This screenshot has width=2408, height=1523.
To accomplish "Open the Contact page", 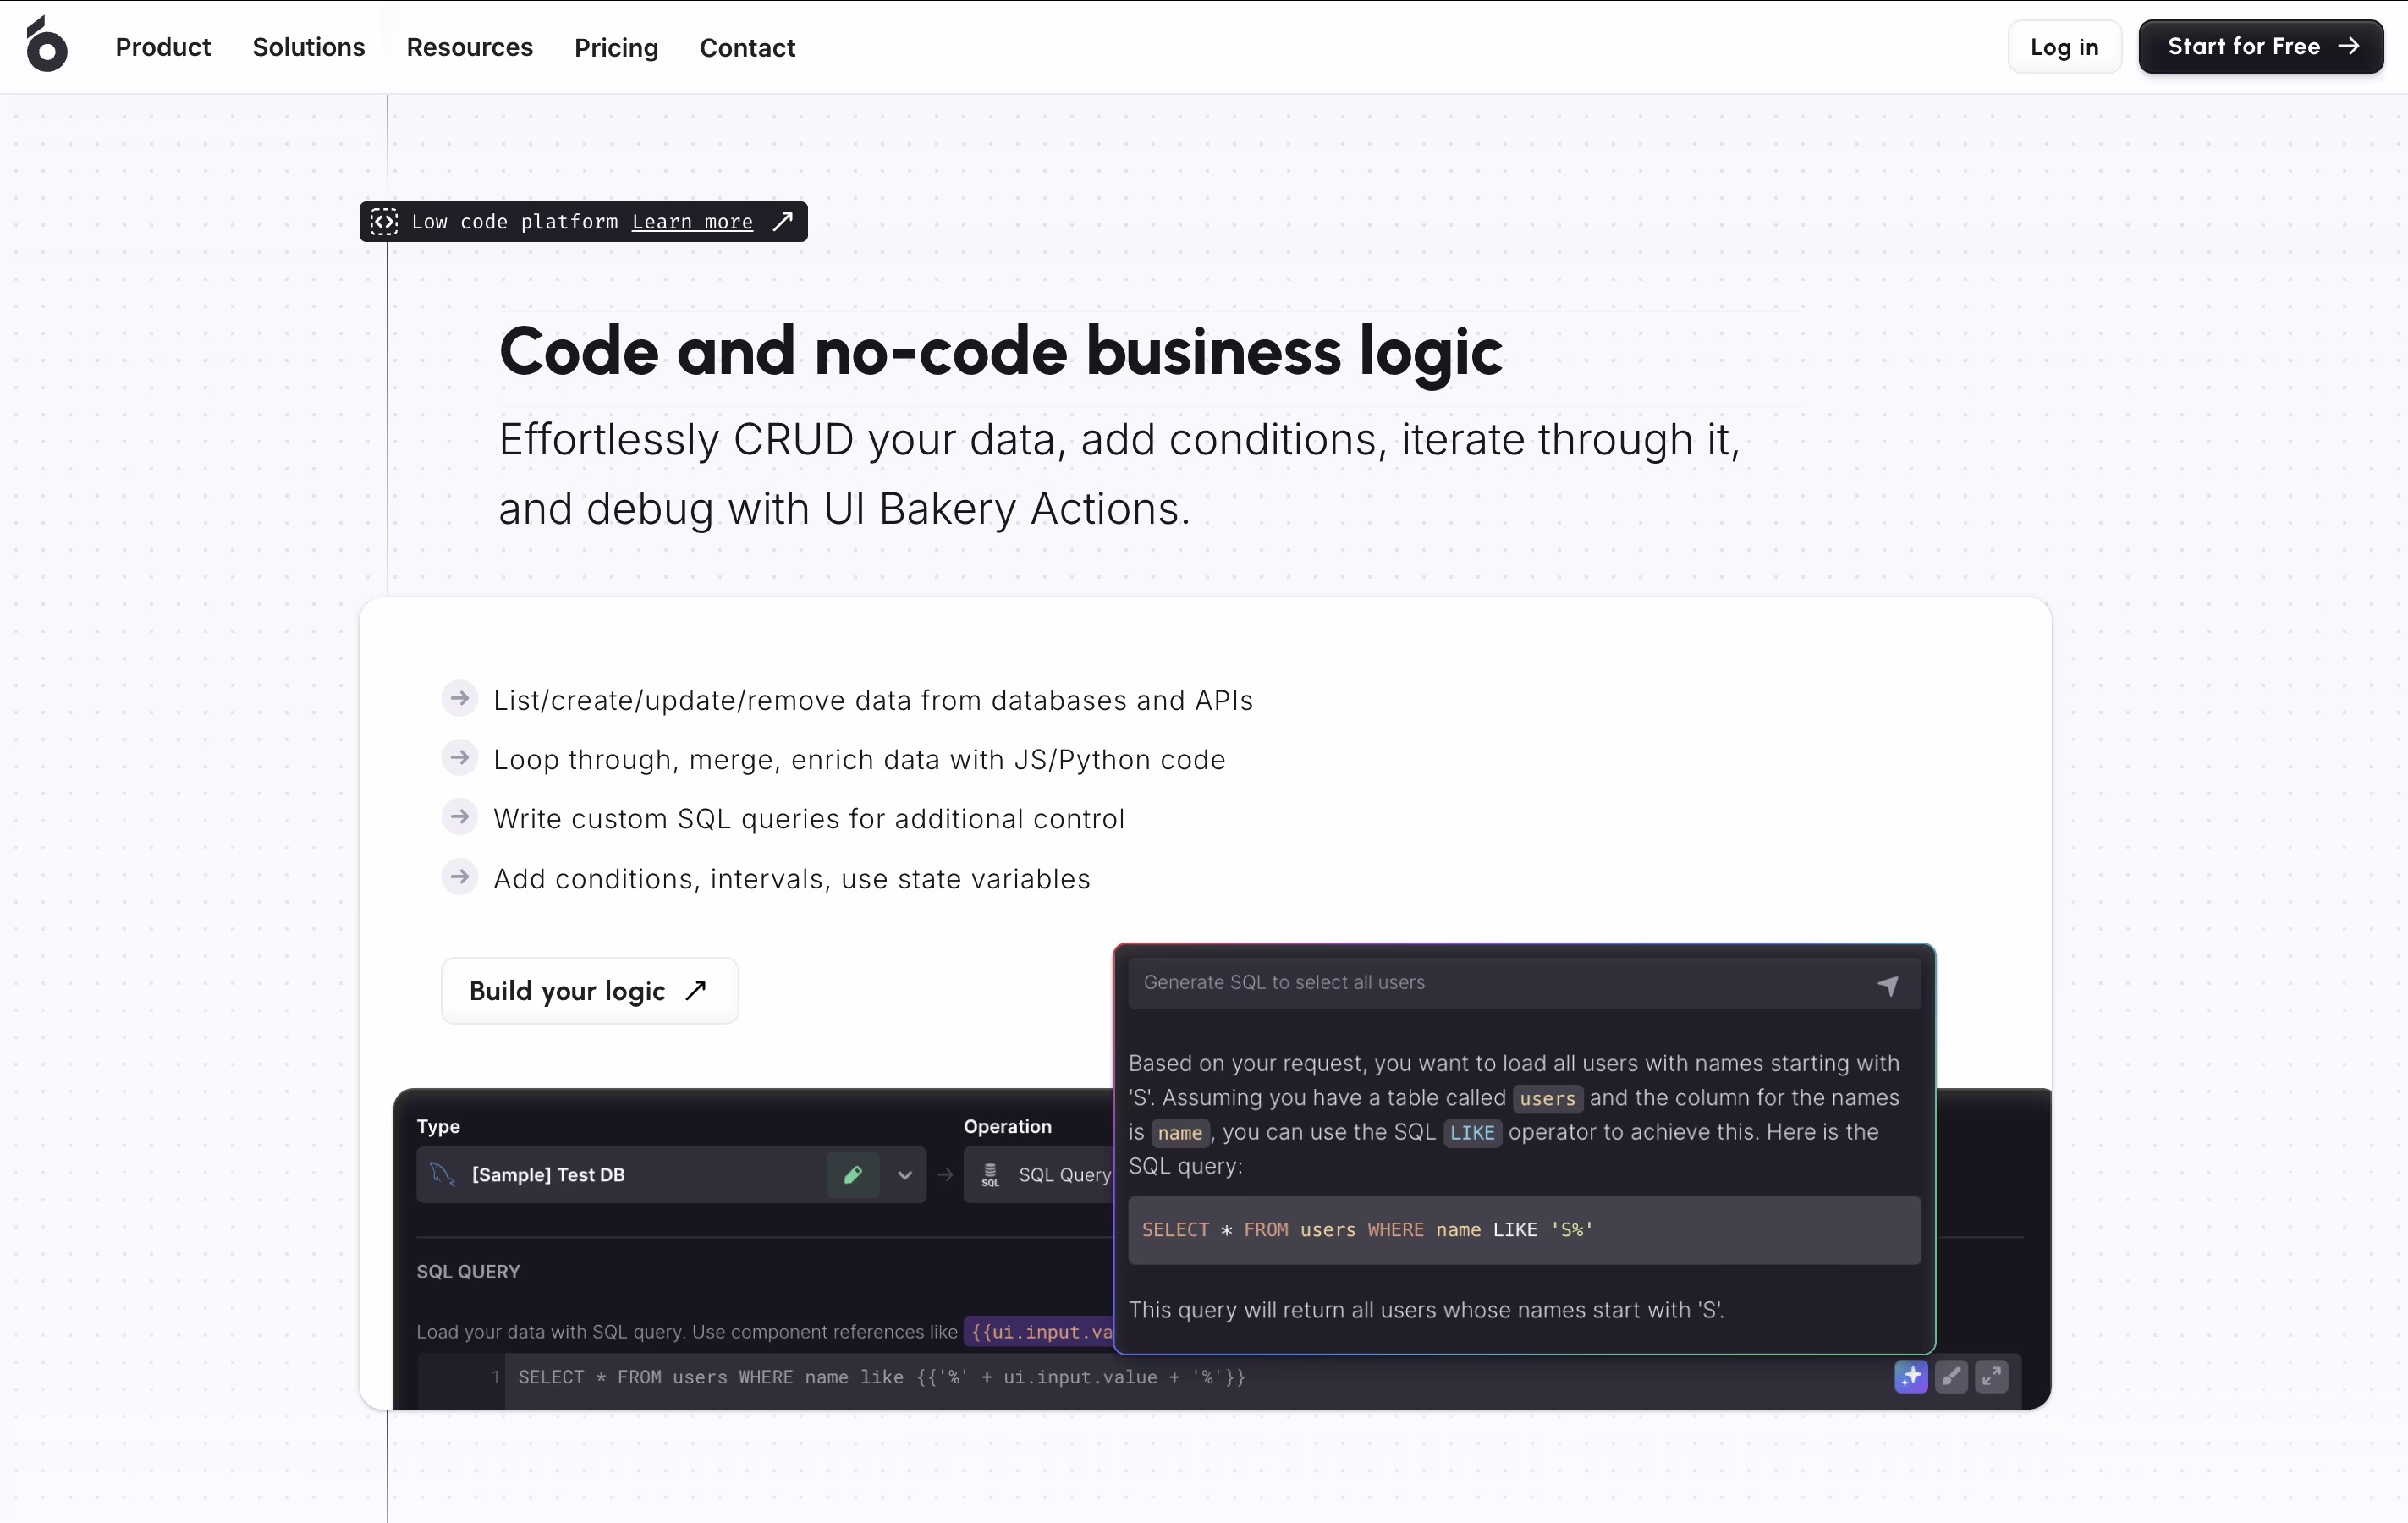I will pyautogui.click(x=747, y=47).
